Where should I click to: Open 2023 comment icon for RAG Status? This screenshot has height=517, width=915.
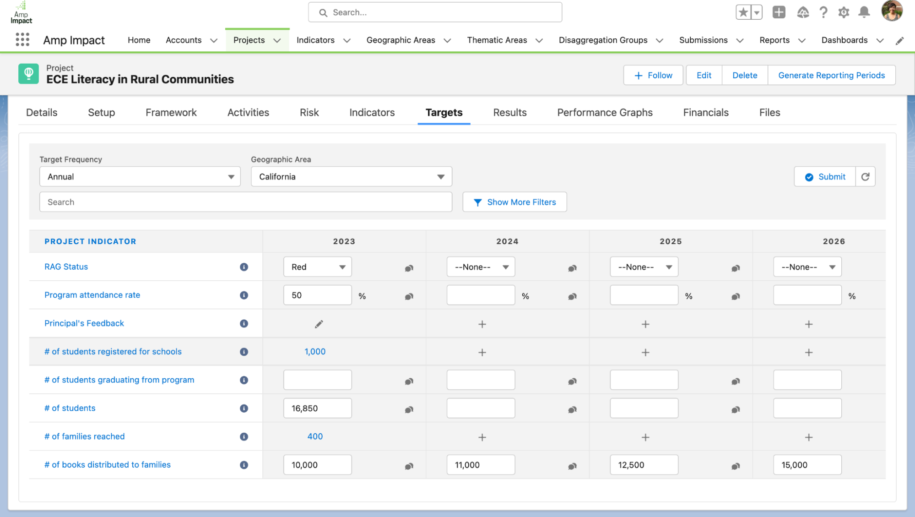point(409,268)
